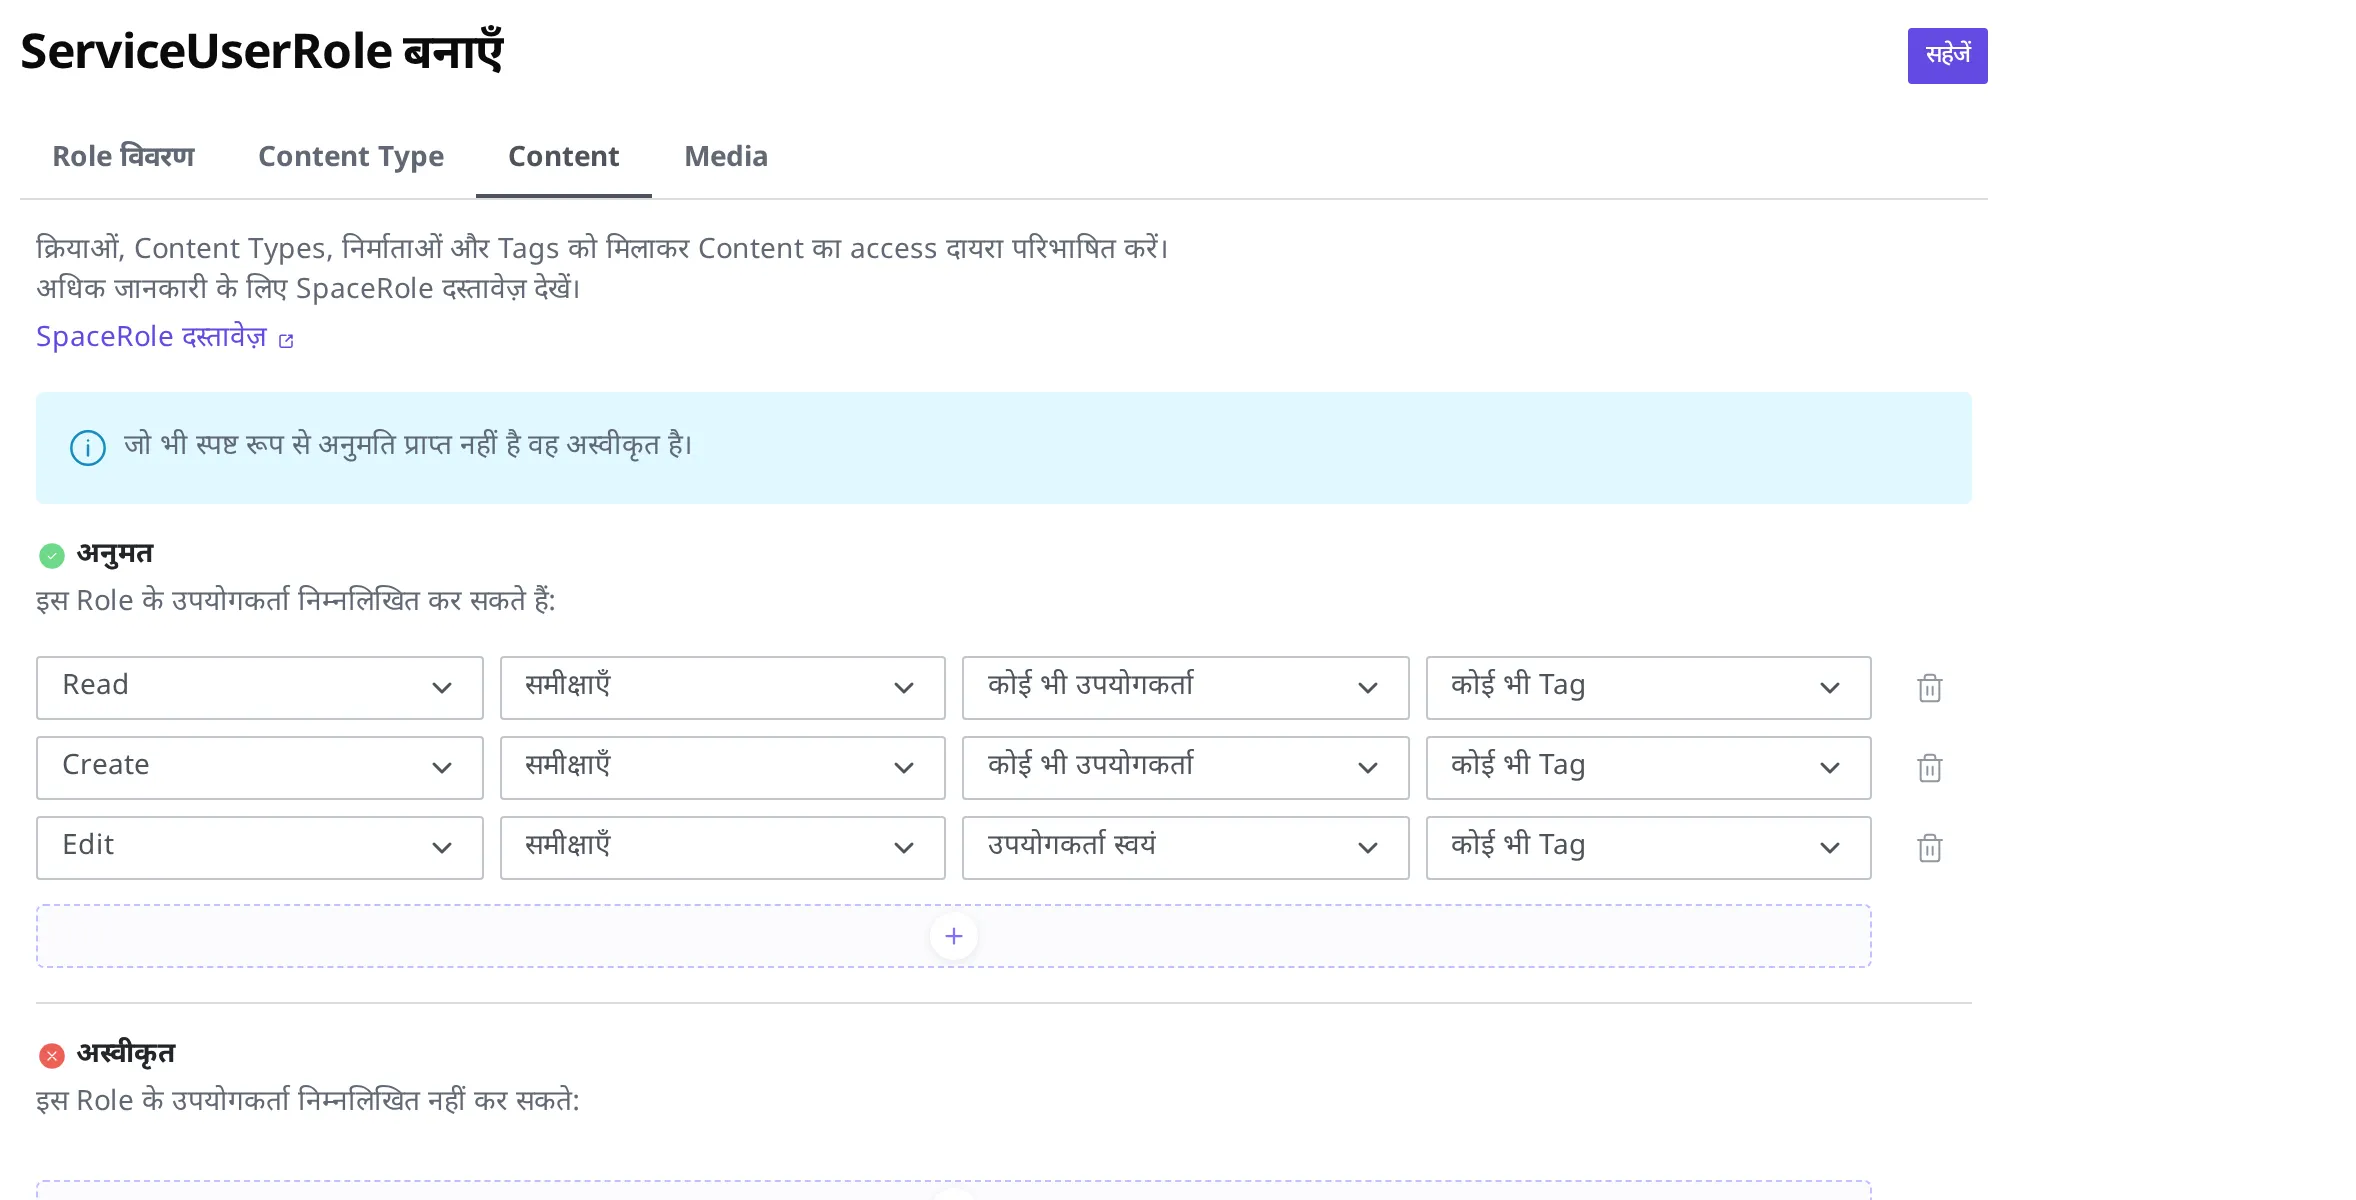Viewport: 2356px width, 1200px height.
Task: Open the Read action dropdown
Action: coord(260,688)
